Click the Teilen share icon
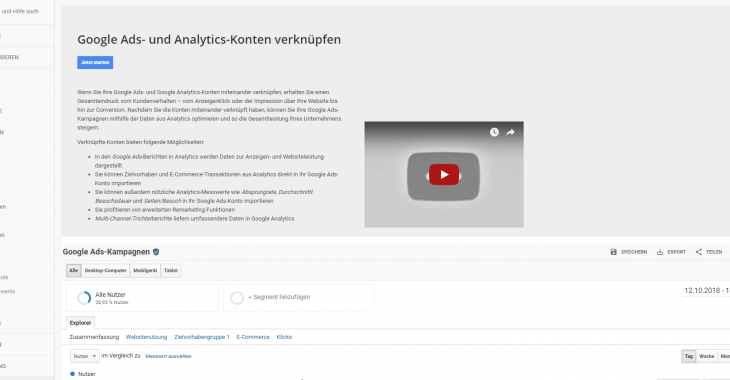730x380 pixels. (698, 252)
